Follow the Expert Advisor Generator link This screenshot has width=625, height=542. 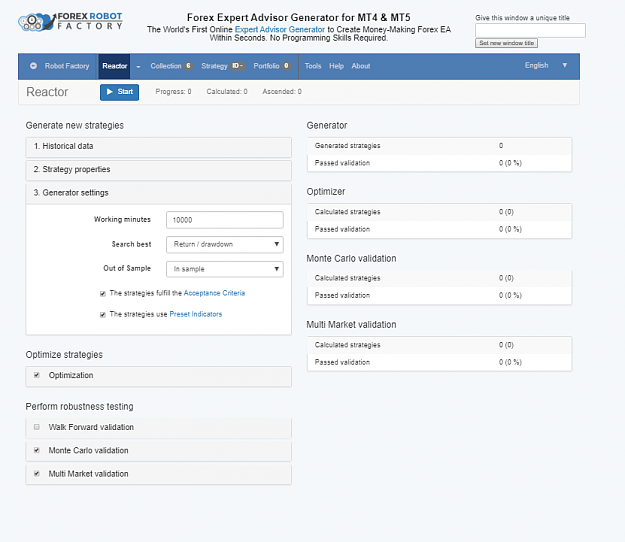point(280,29)
